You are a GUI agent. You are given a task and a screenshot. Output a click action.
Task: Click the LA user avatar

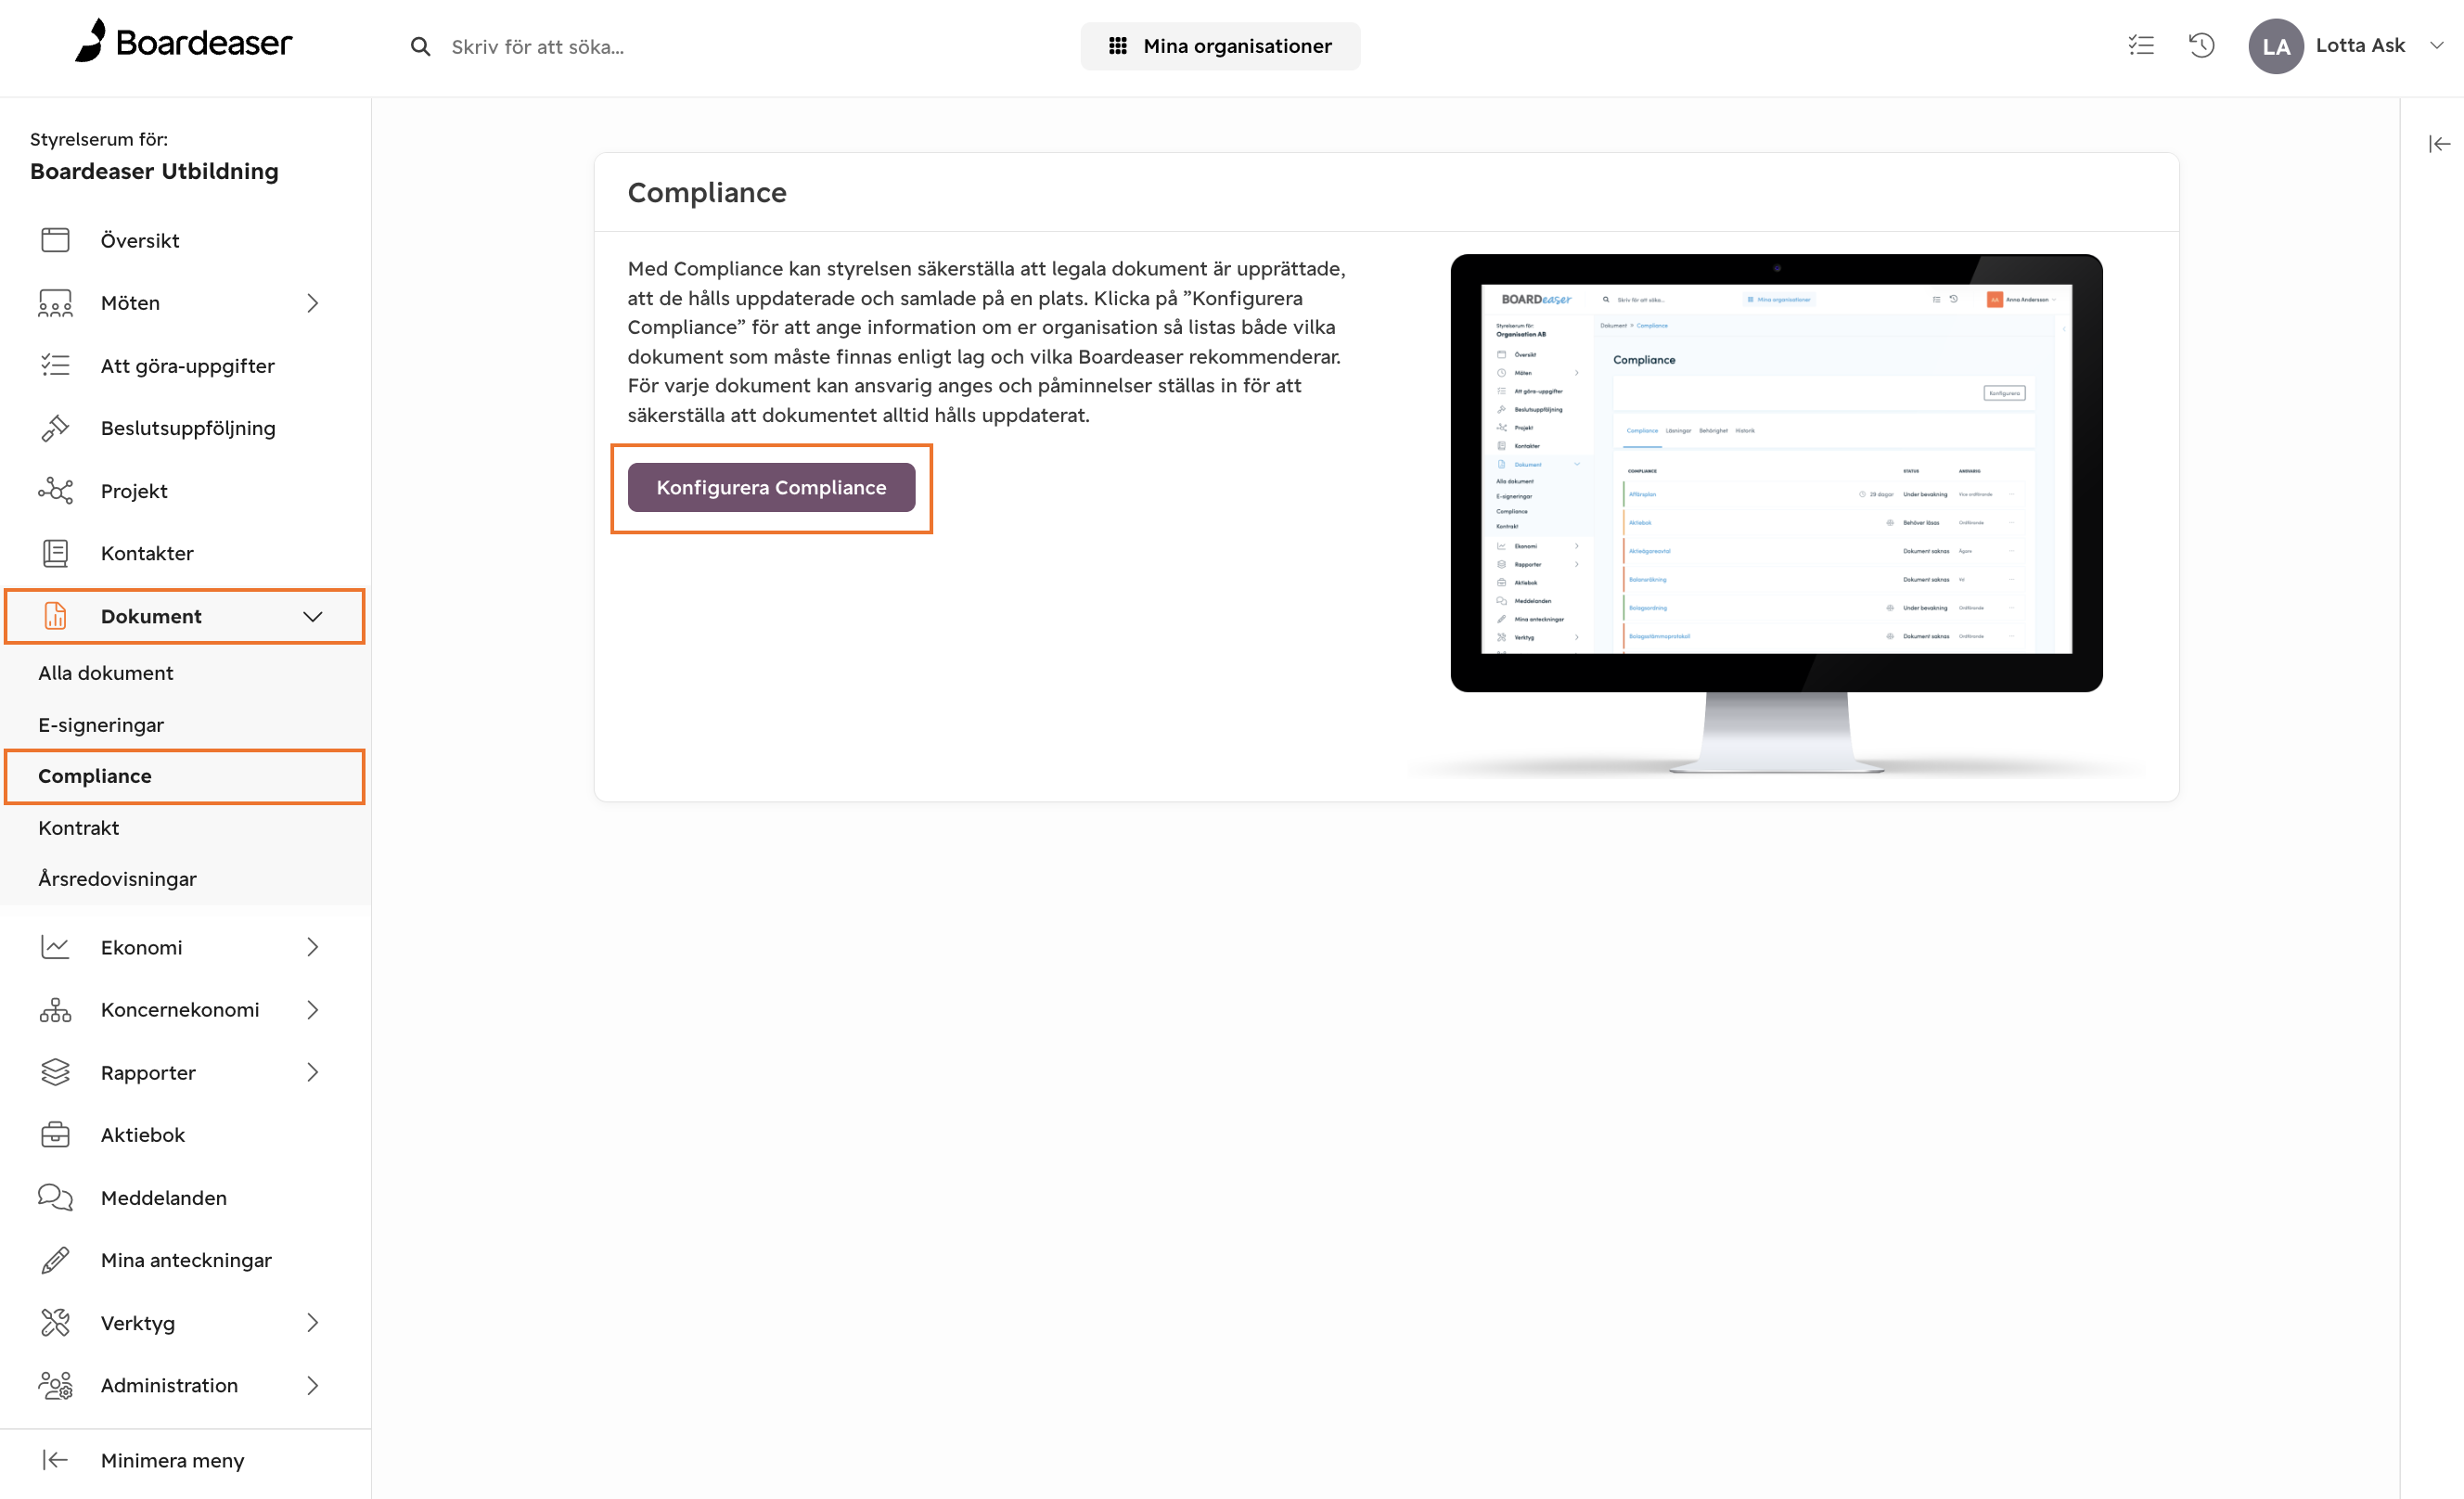[x=2276, y=46]
